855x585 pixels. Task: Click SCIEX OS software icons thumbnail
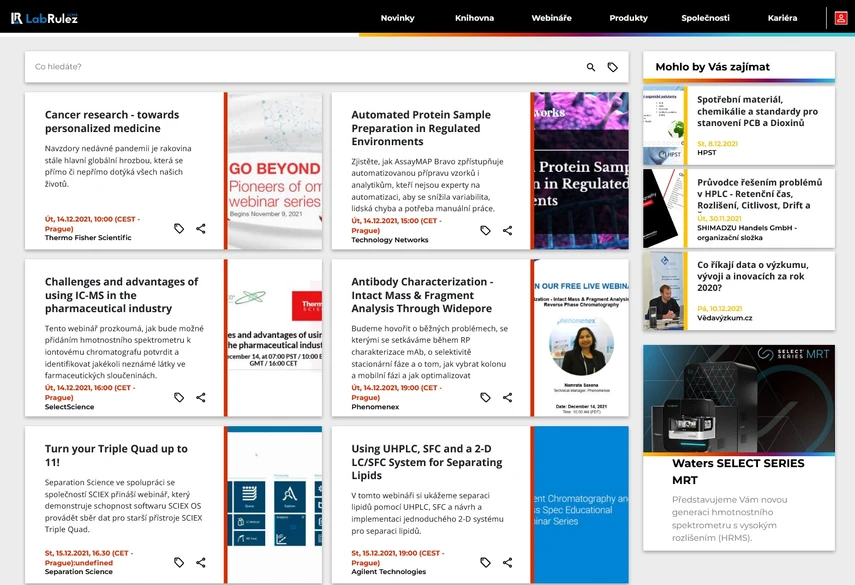click(x=275, y=505)
